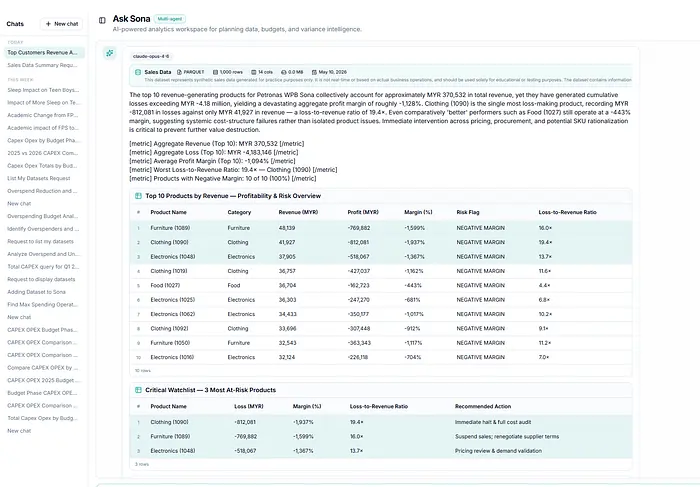Click the Product Name header in Top 10 table
700x487 pixels.
point(168,212)
